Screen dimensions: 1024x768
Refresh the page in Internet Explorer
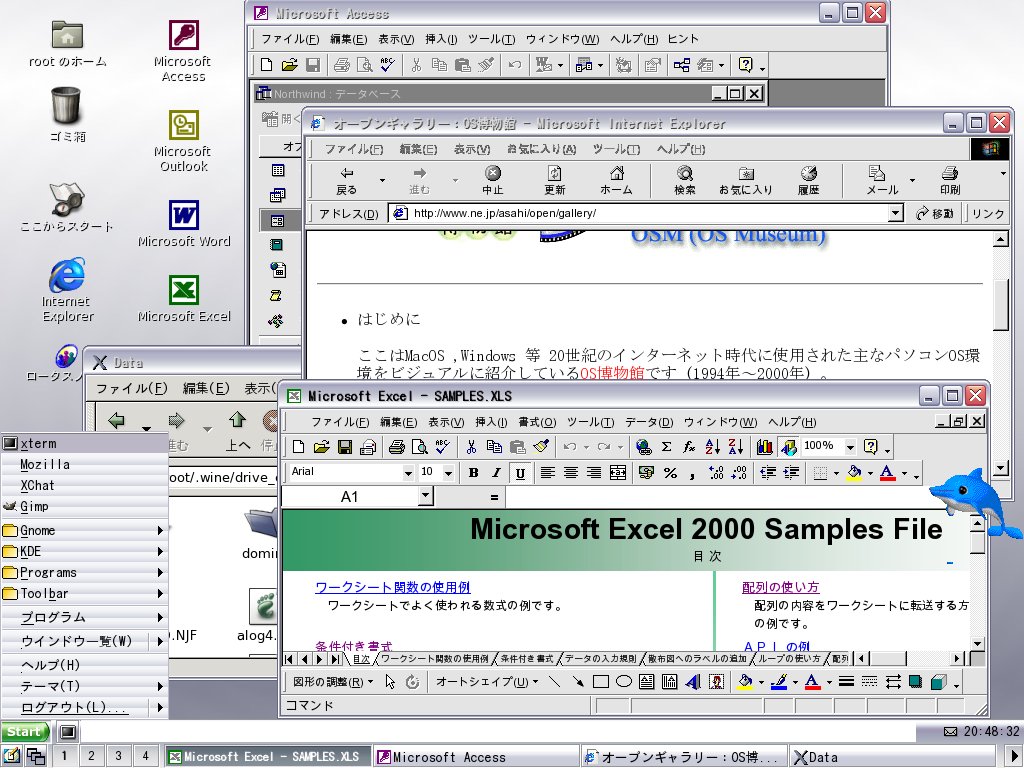(x=554, y=181)
